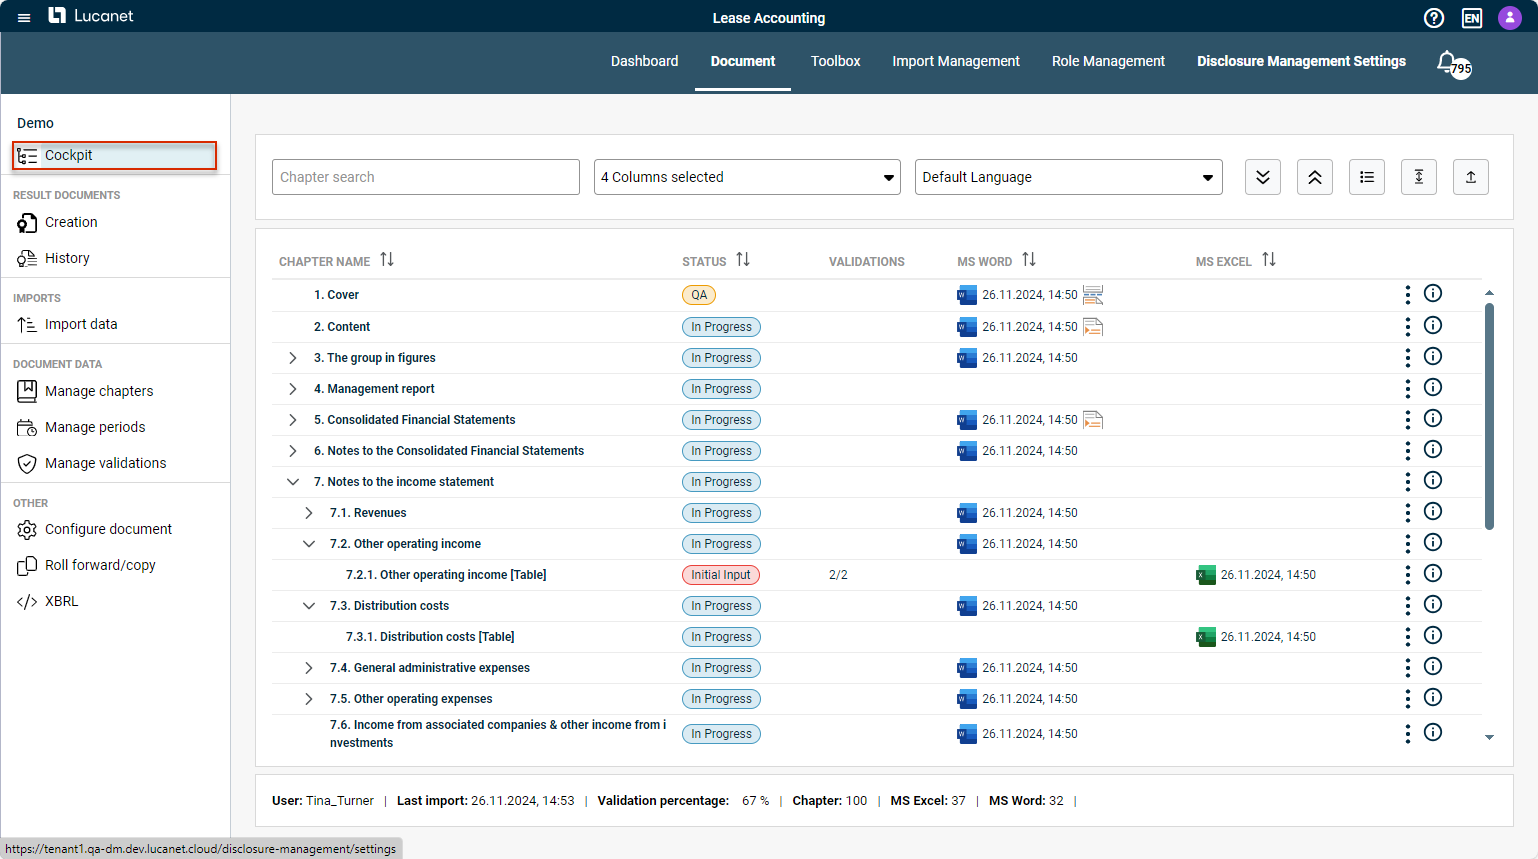
Task: Expand 6. Notes to Consolidated Financial Statements
Action: click(293, 451)
